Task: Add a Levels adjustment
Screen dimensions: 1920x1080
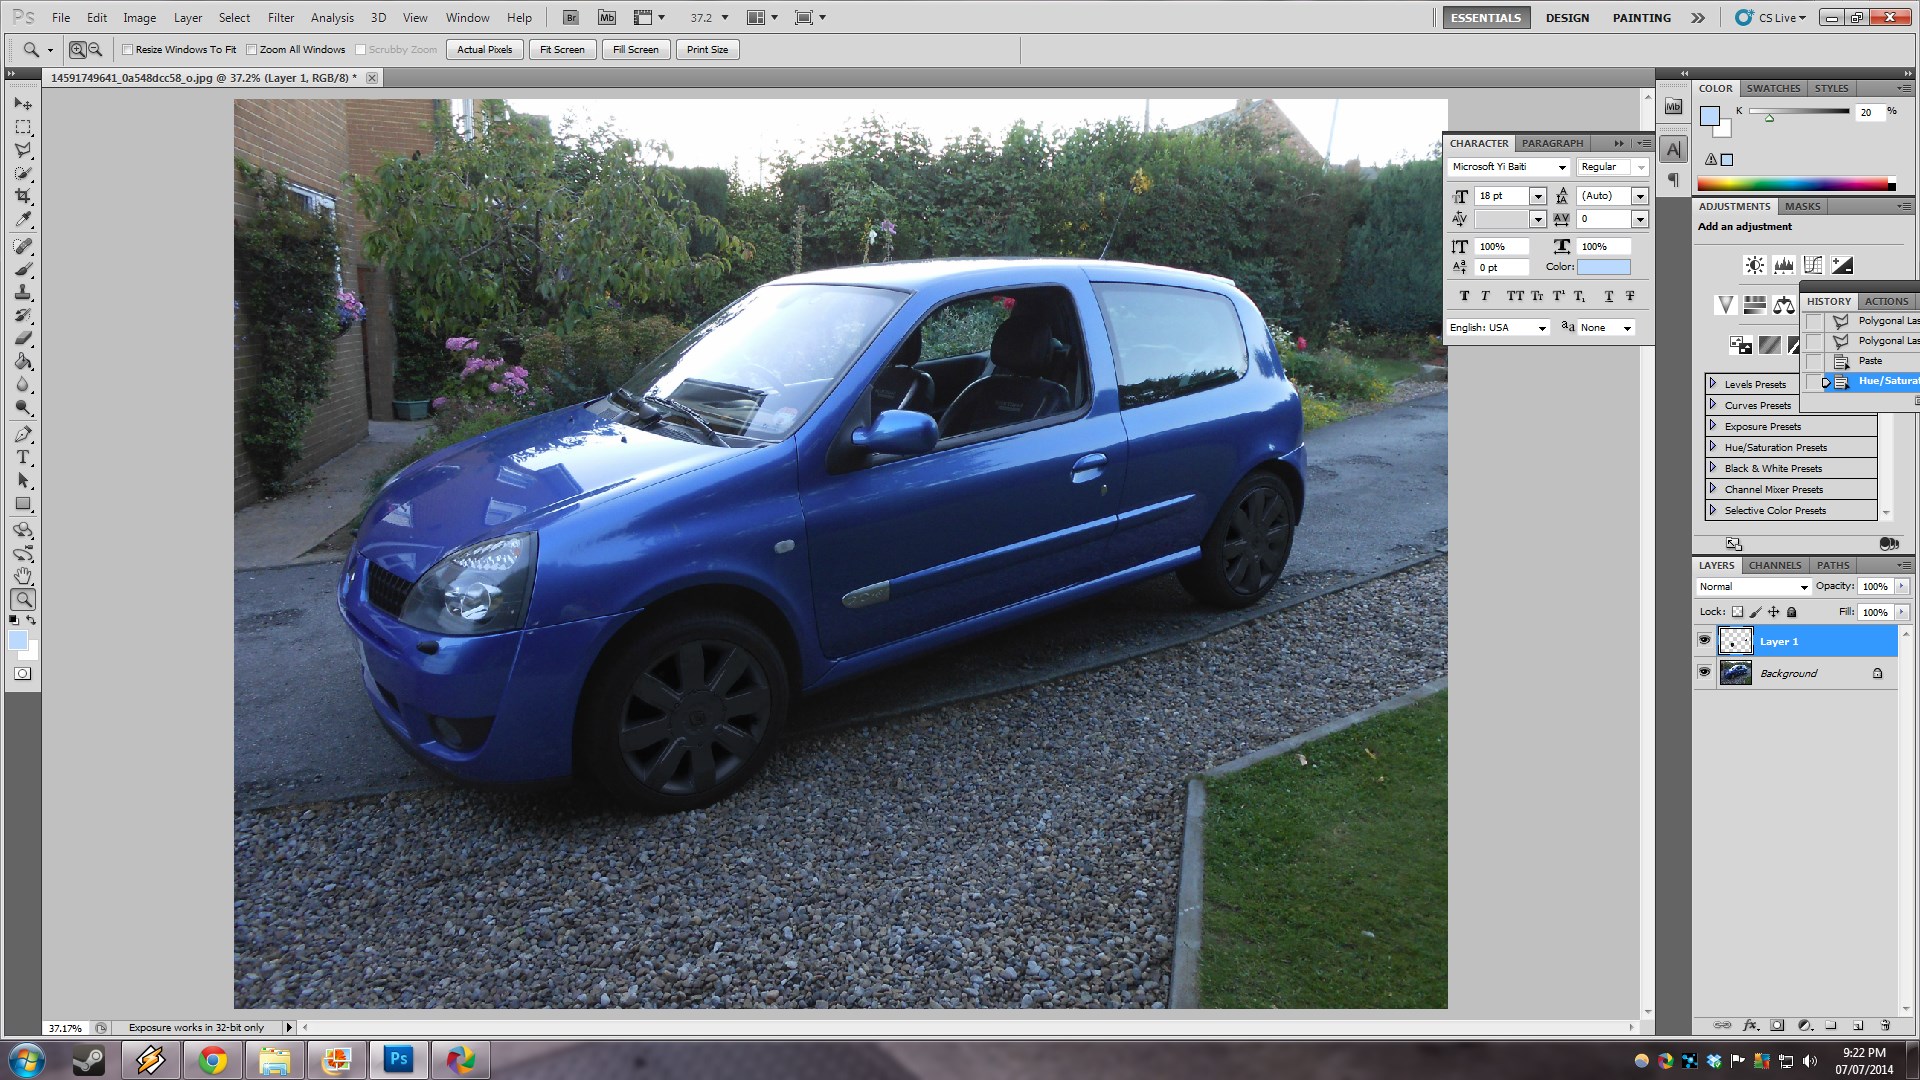Action: click(1783, 265)
